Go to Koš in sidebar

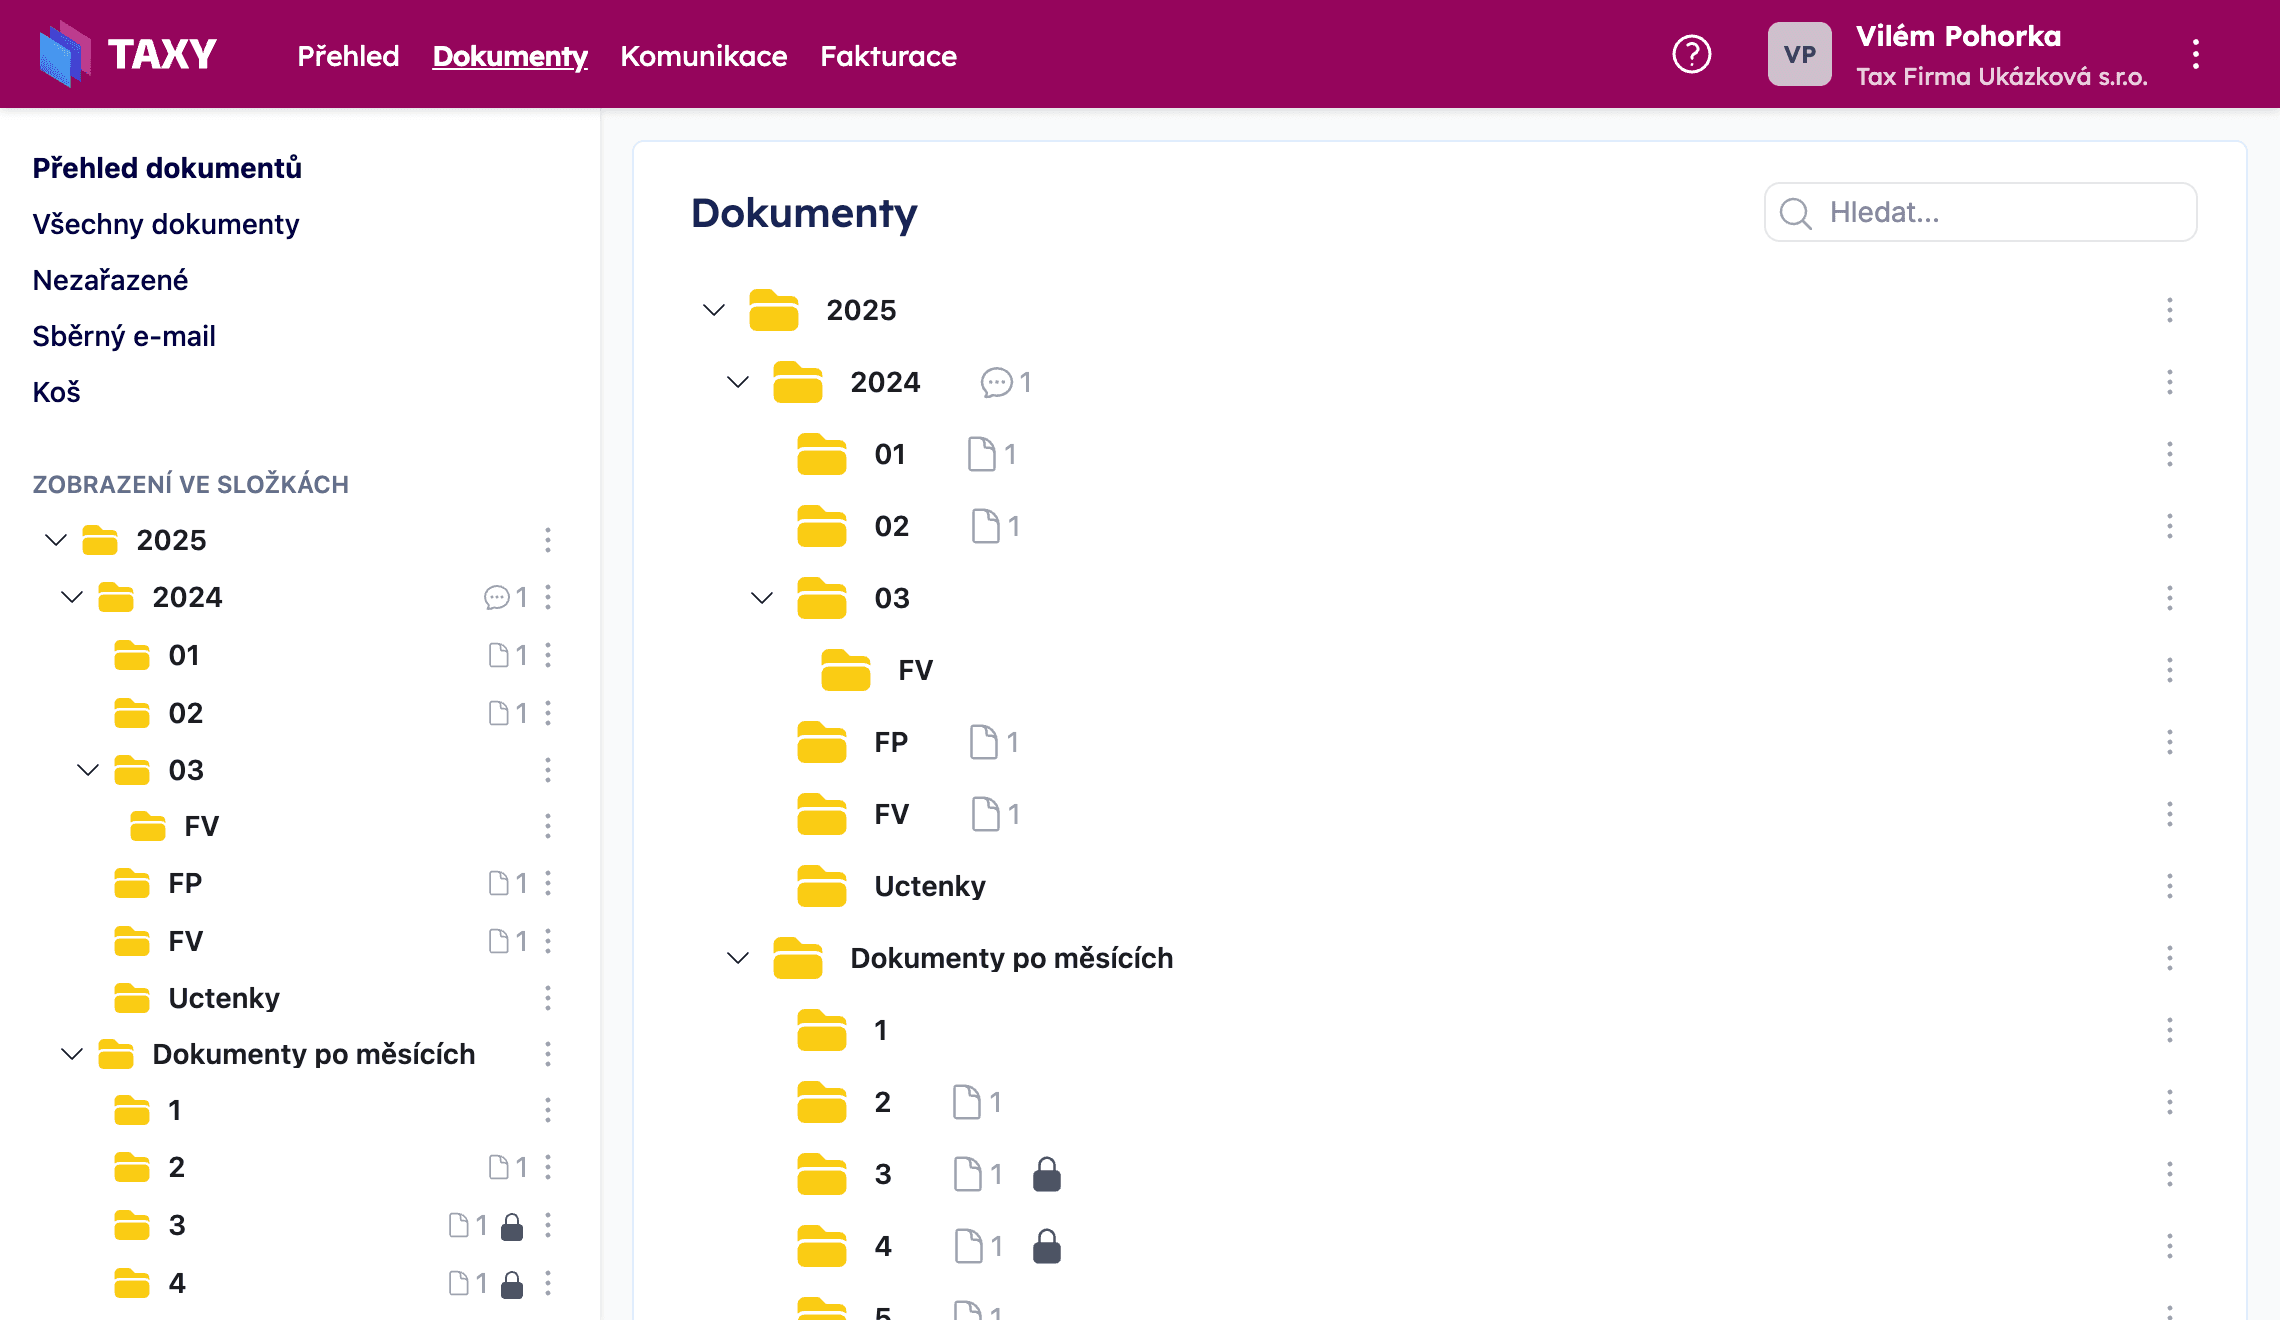(x=56, y=392)
